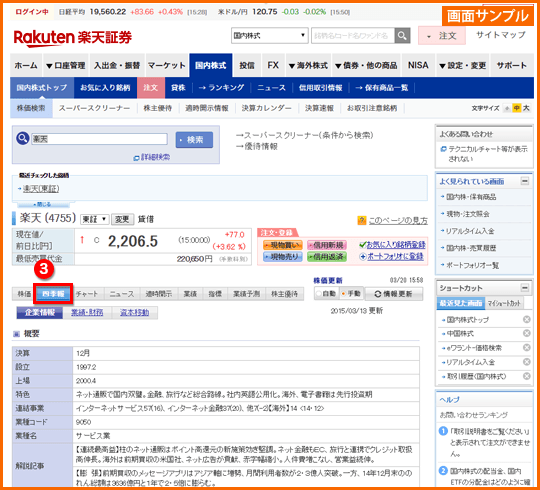Select 自動 price update radio
The height and width of the screenshot is (490, 540).
pos(319,294)
